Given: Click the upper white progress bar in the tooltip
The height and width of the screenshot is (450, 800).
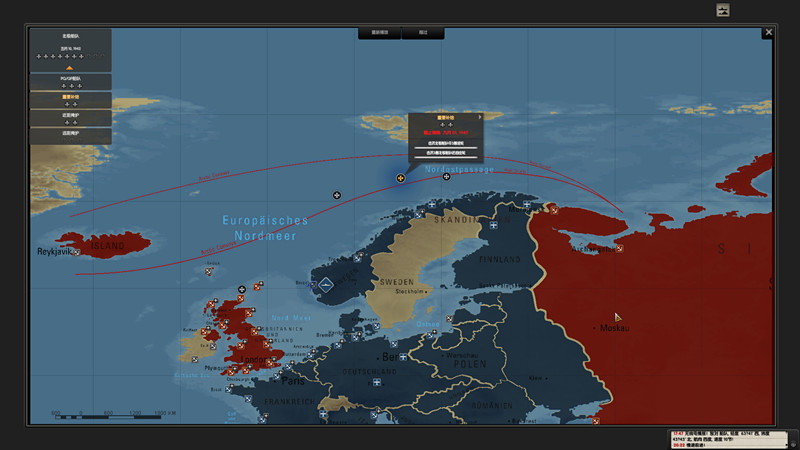Looking at the screenshot, I should 445,148.
